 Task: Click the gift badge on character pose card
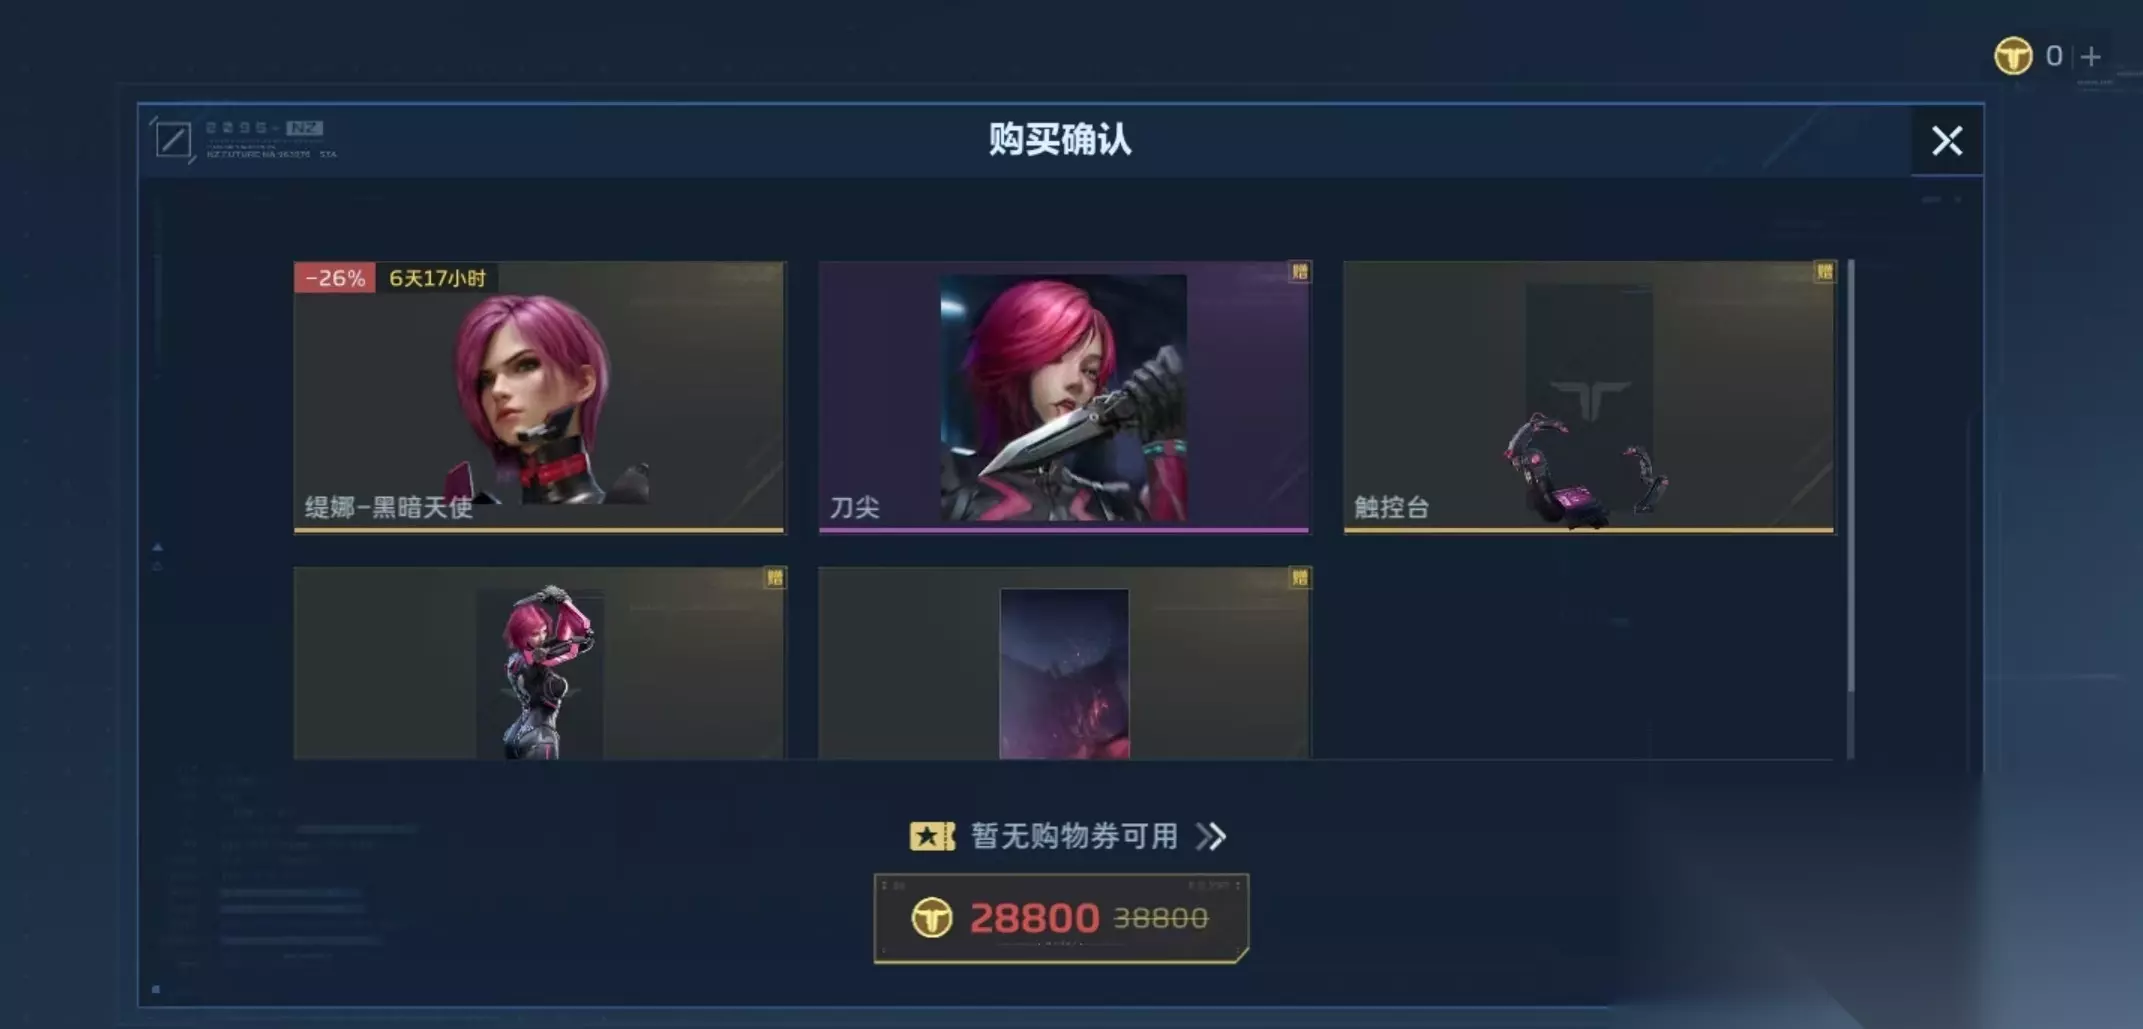pyautogui.click(x=774, y=578)
